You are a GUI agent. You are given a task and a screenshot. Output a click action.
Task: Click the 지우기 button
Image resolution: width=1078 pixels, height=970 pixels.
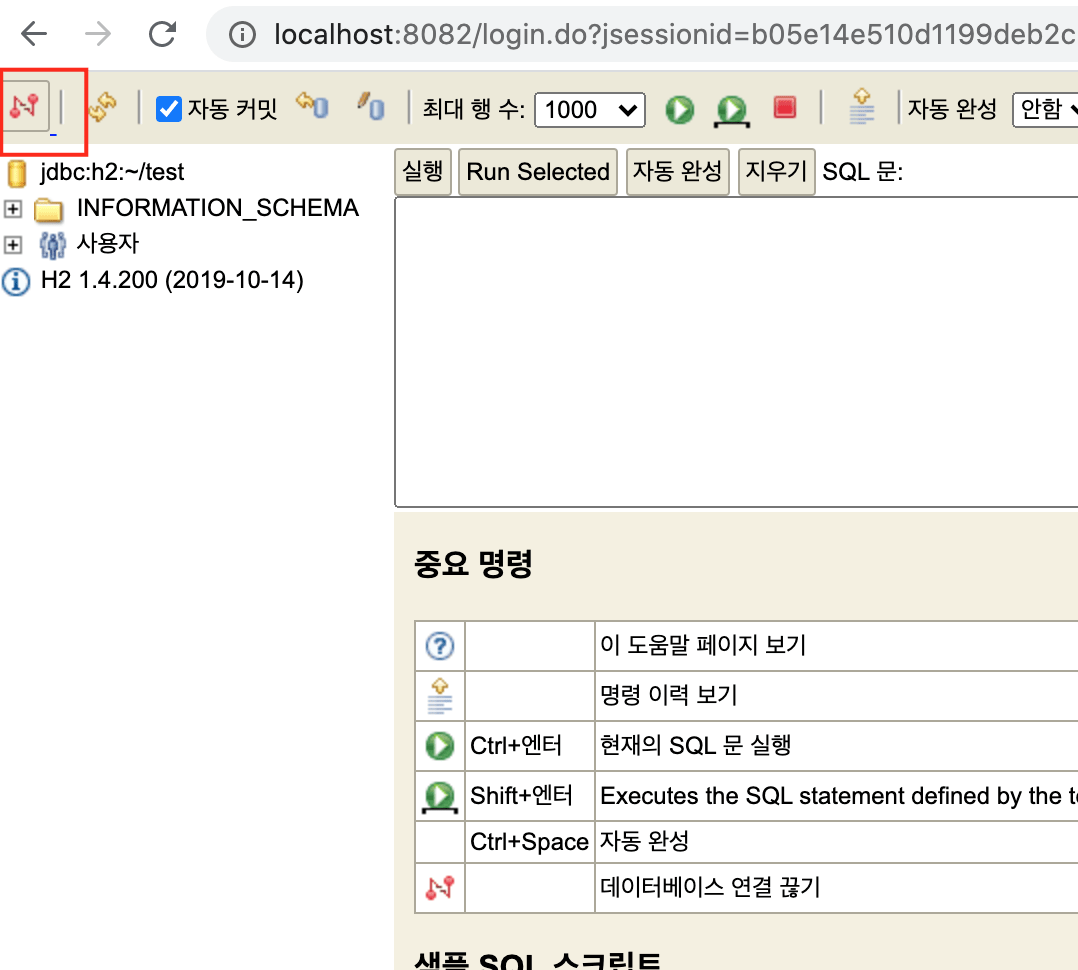coord(777,172)
